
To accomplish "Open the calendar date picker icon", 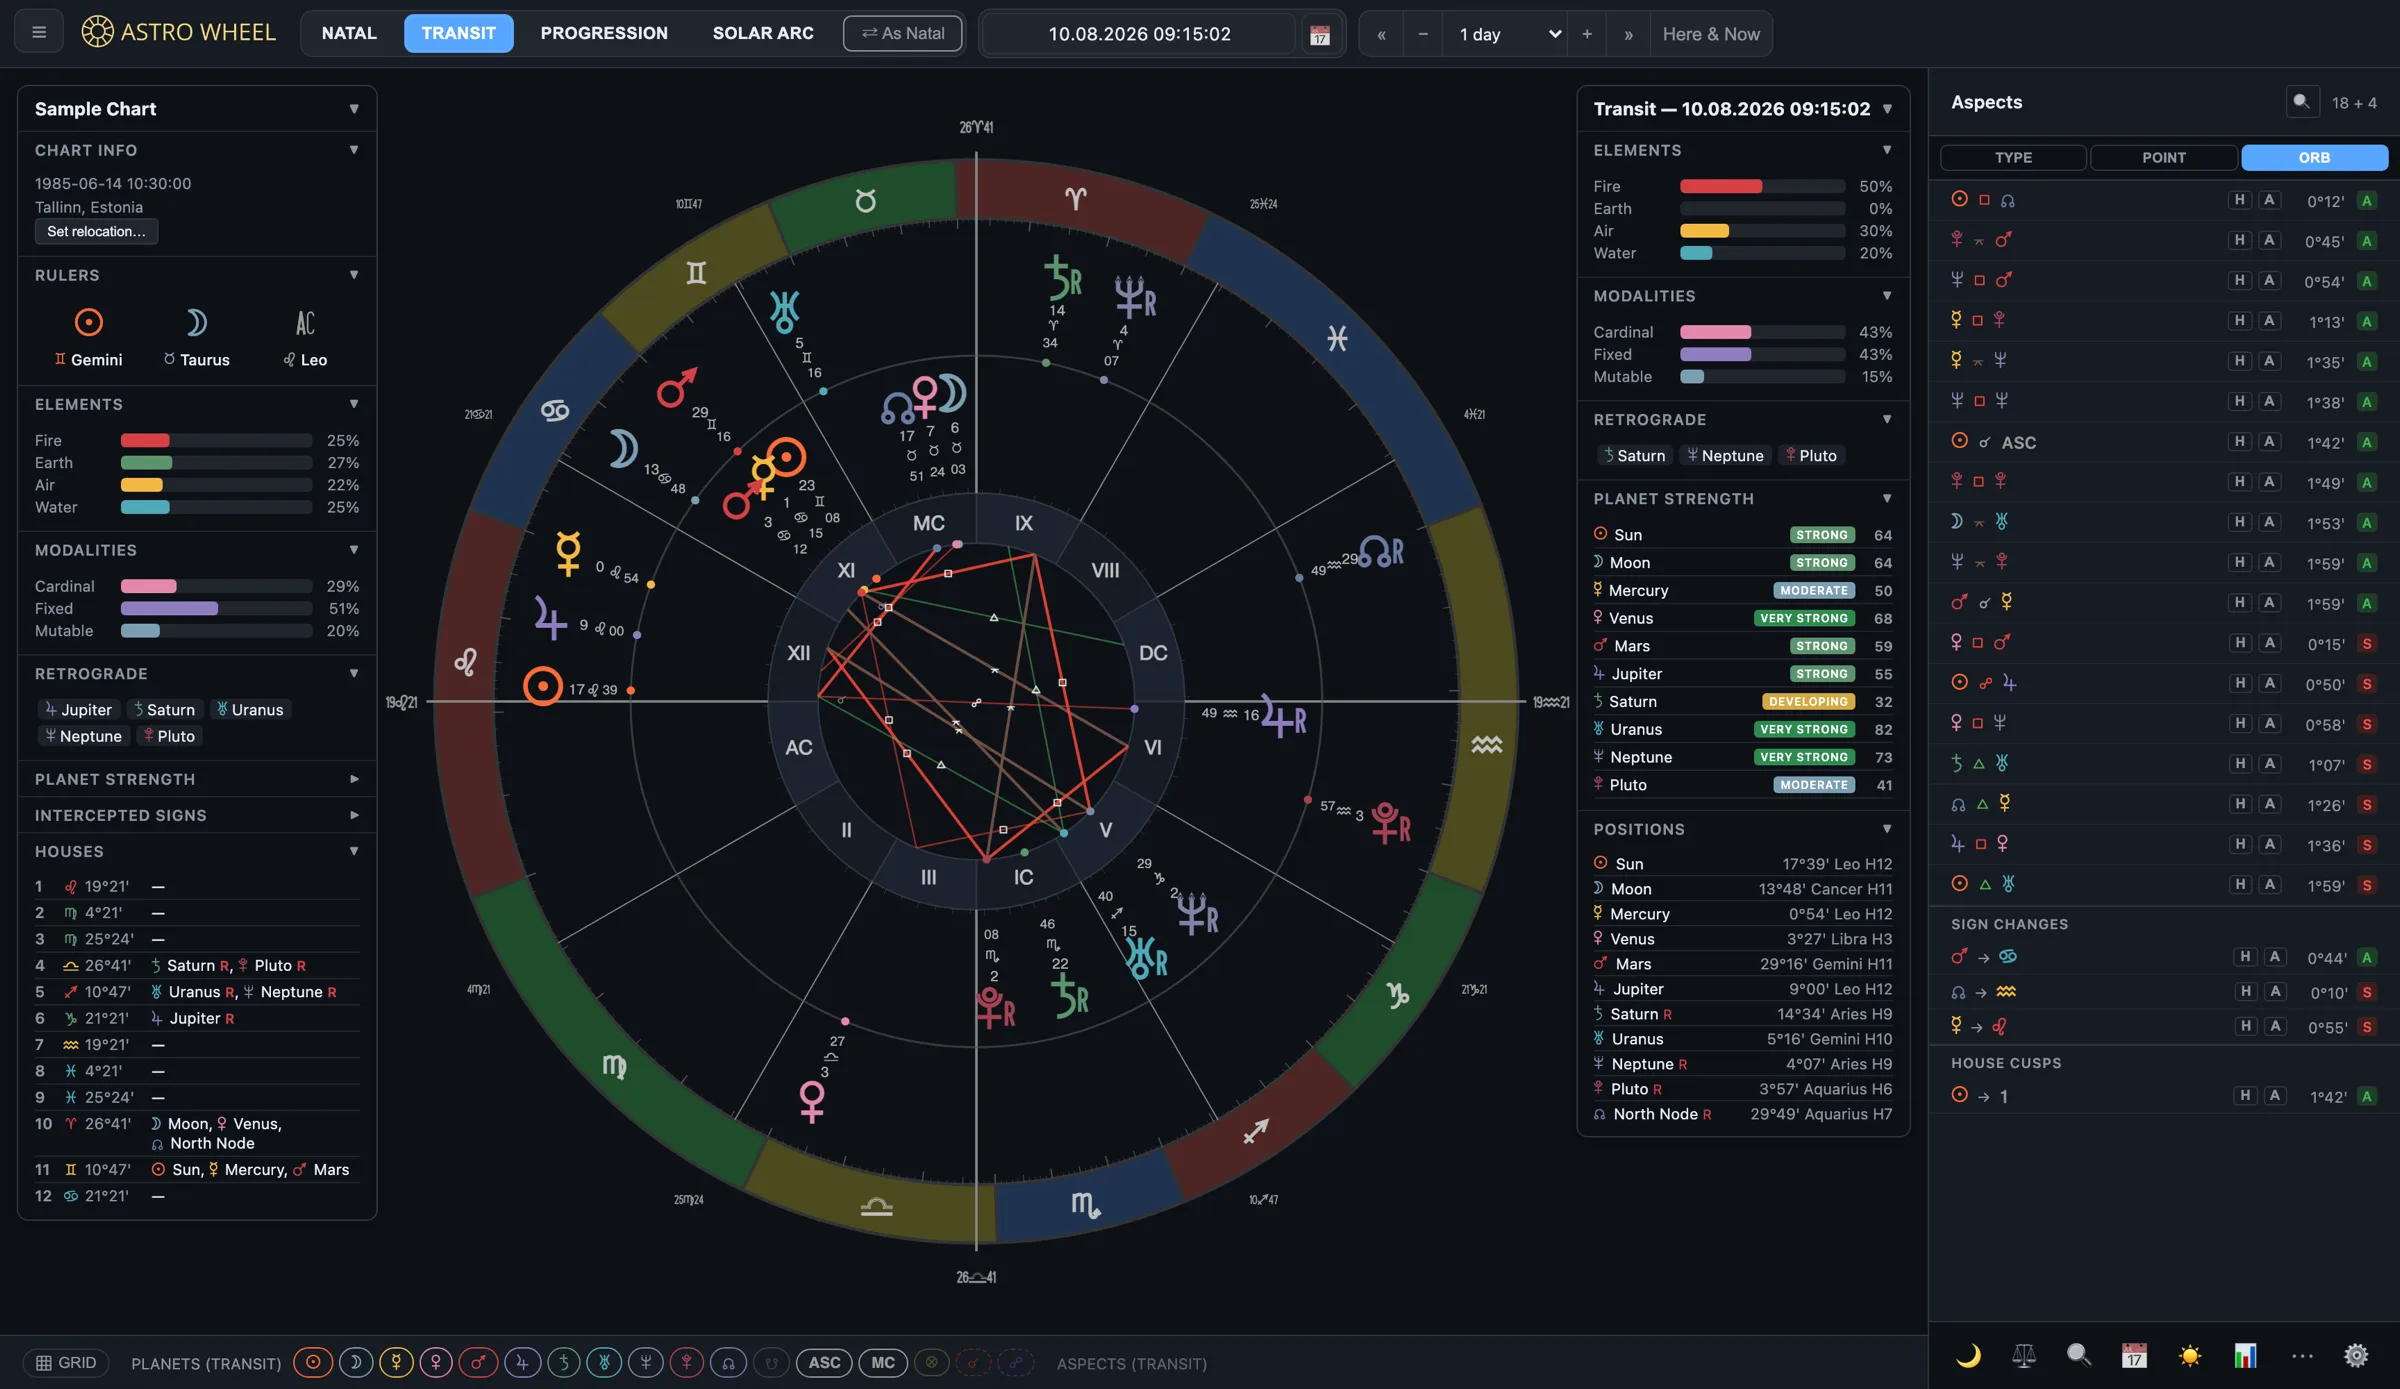I will coord(1320,34).
